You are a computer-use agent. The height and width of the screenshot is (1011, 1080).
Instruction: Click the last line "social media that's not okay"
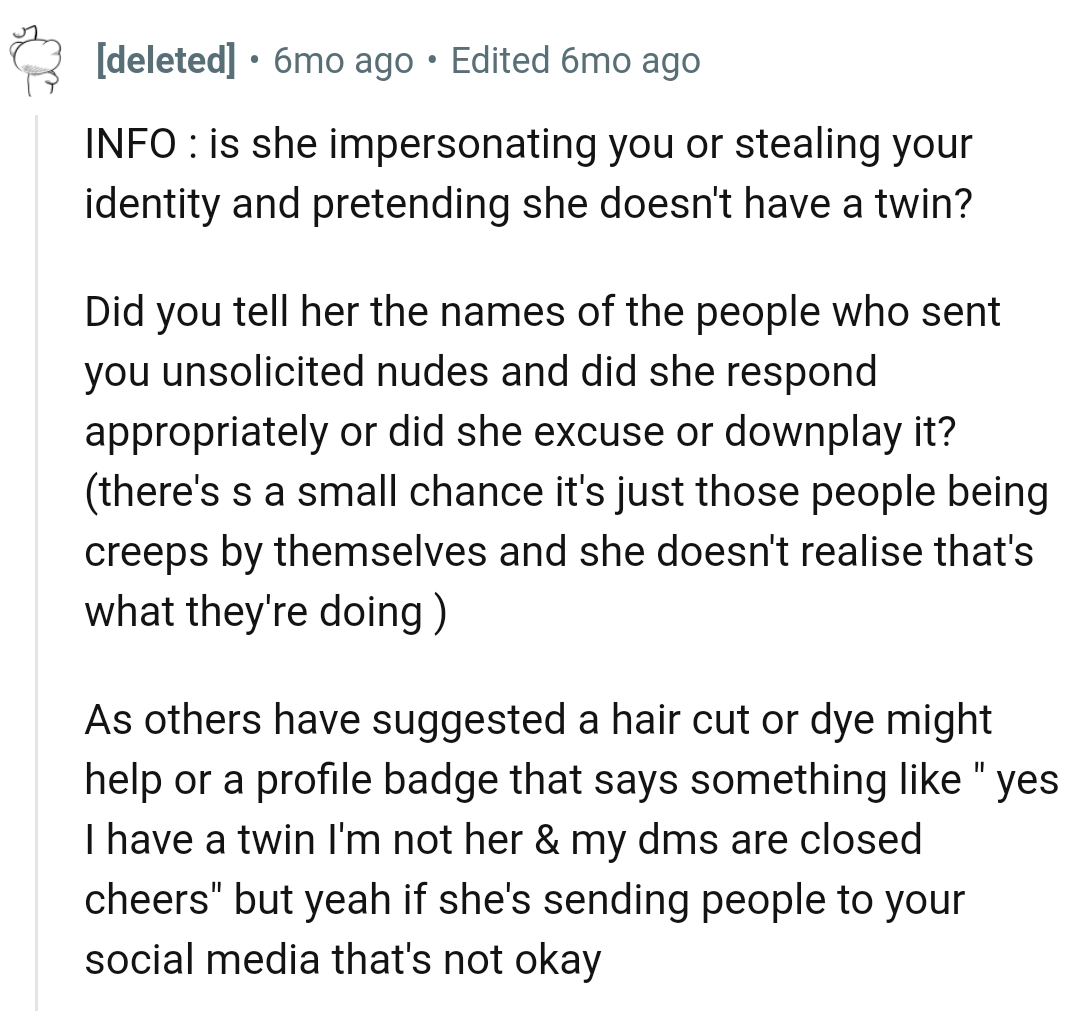tap(343, 960)
